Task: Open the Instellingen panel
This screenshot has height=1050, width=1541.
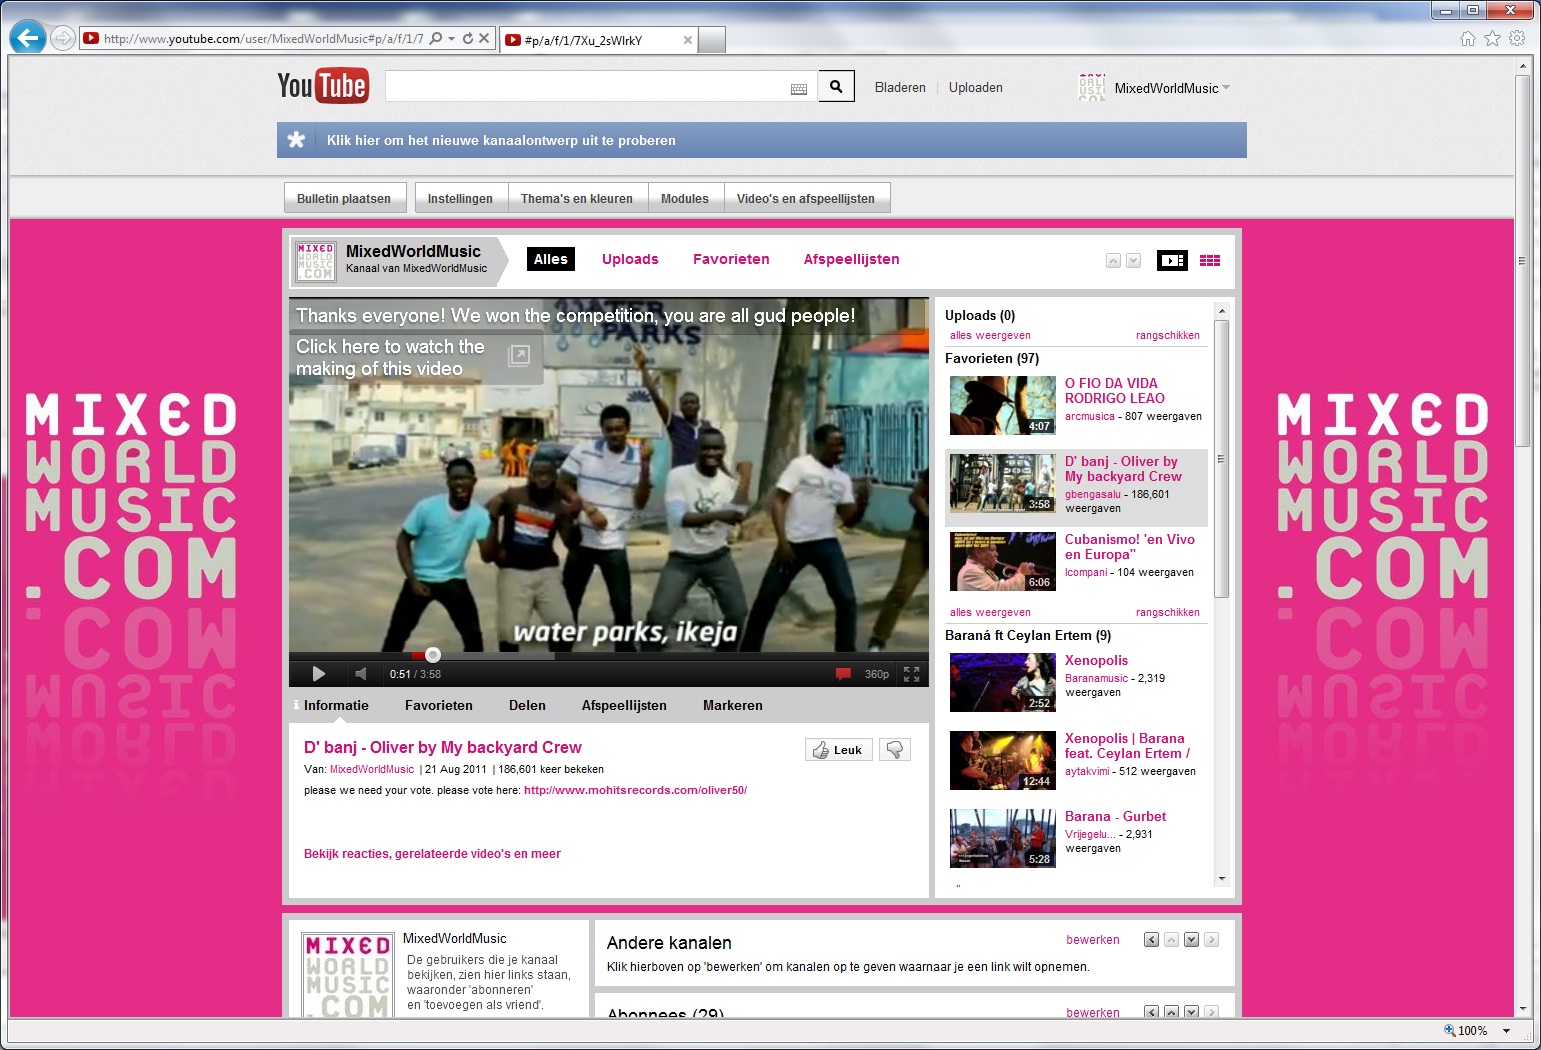Action: (x=460, y=198)
